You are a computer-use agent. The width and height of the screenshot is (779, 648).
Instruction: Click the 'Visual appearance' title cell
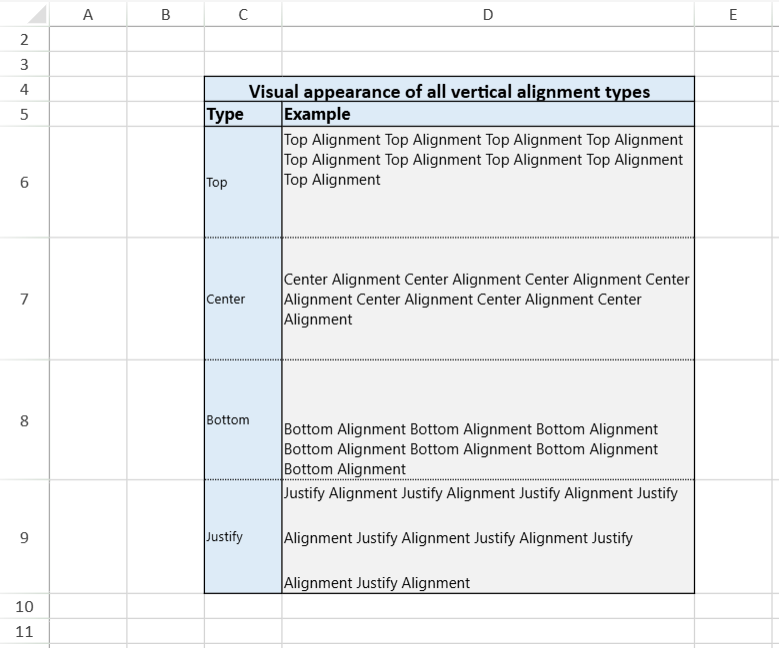point(449,91)
